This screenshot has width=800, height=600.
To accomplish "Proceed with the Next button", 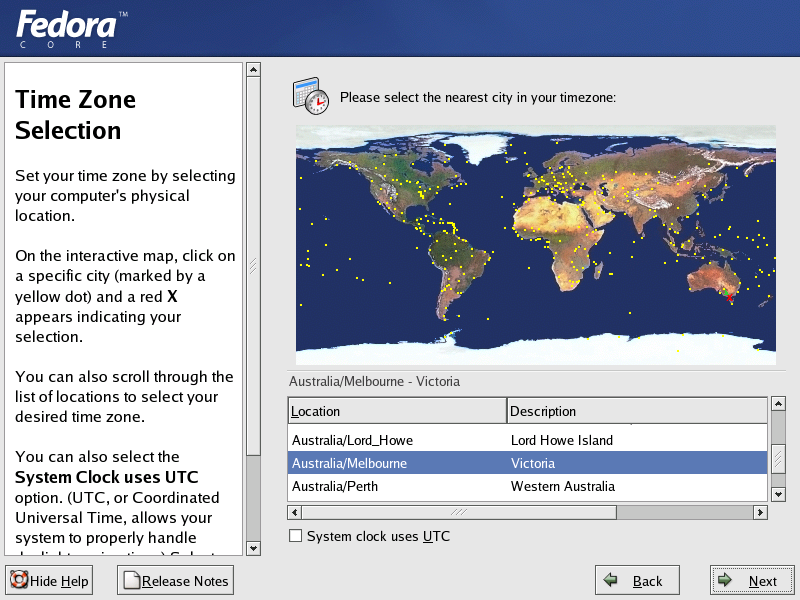I will click(752, 580).
